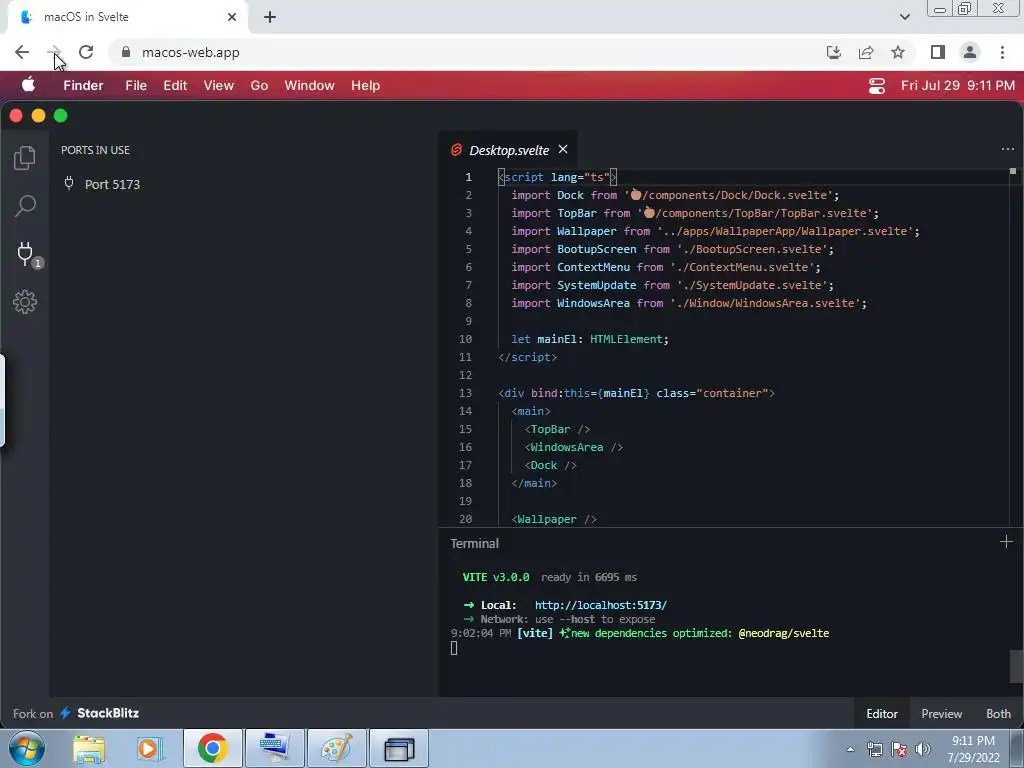Open the On-Screen Keyboard taskbar icon
This screenshot has height=768, width=1024.
point(275,748)
